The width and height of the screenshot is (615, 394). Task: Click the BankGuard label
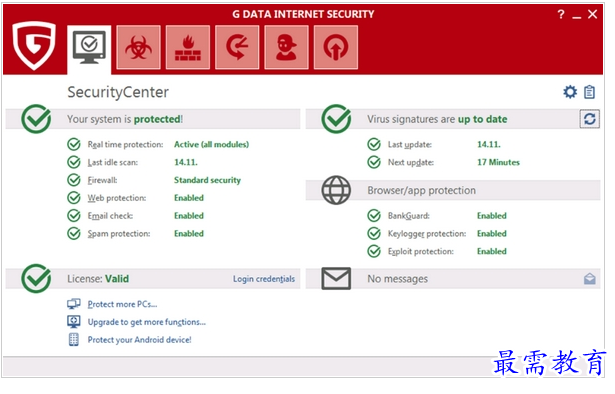[x=409, y=216]
